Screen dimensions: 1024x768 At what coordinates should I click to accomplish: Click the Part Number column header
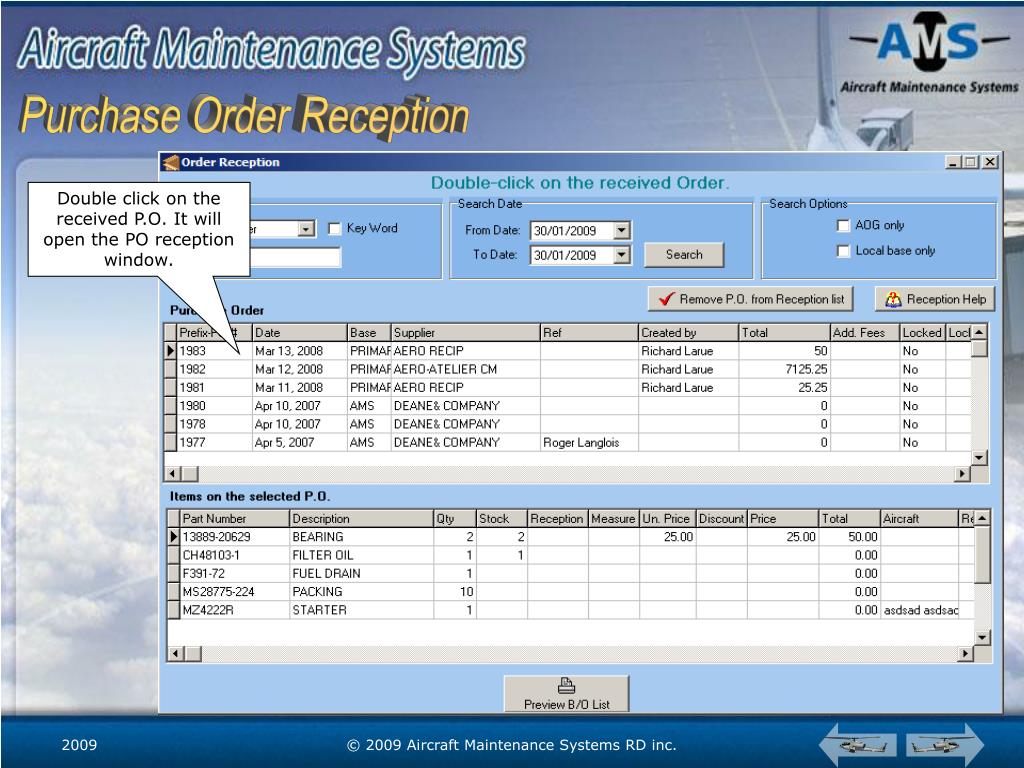234,519
